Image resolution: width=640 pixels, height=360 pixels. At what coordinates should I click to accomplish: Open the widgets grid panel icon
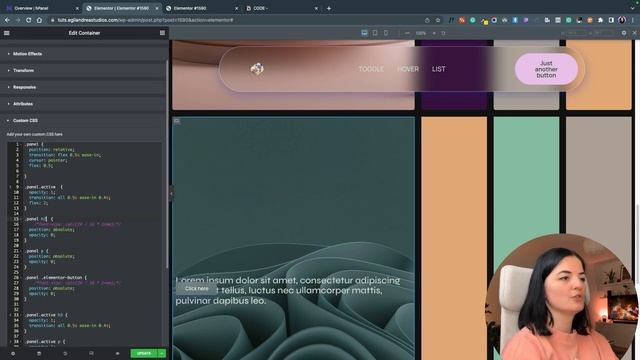click(x=162, y=33)
